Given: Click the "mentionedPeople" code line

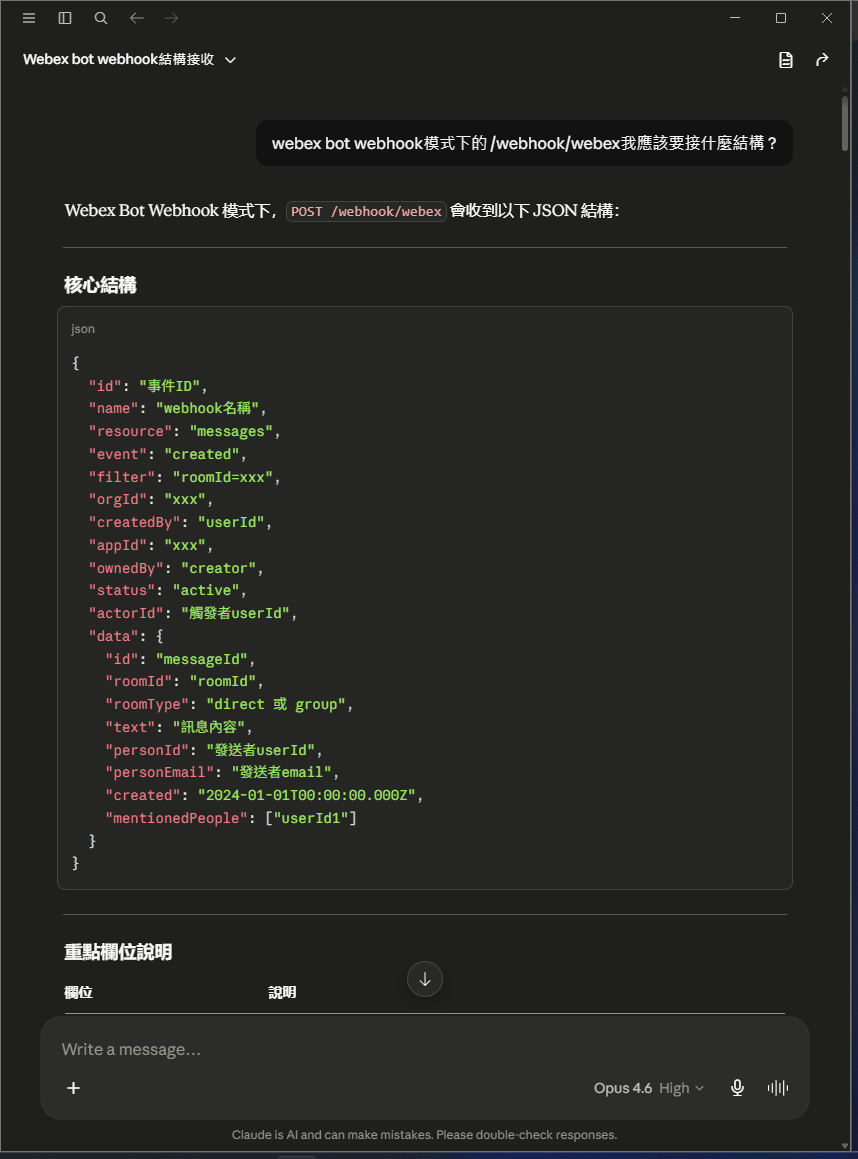Looking at the screenshot, I should (231, 818).
